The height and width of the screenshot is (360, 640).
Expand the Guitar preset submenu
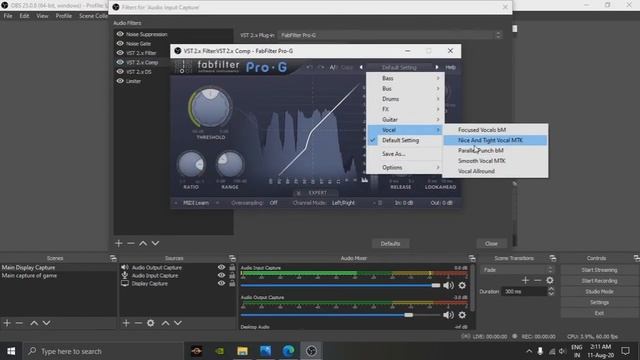405,120
